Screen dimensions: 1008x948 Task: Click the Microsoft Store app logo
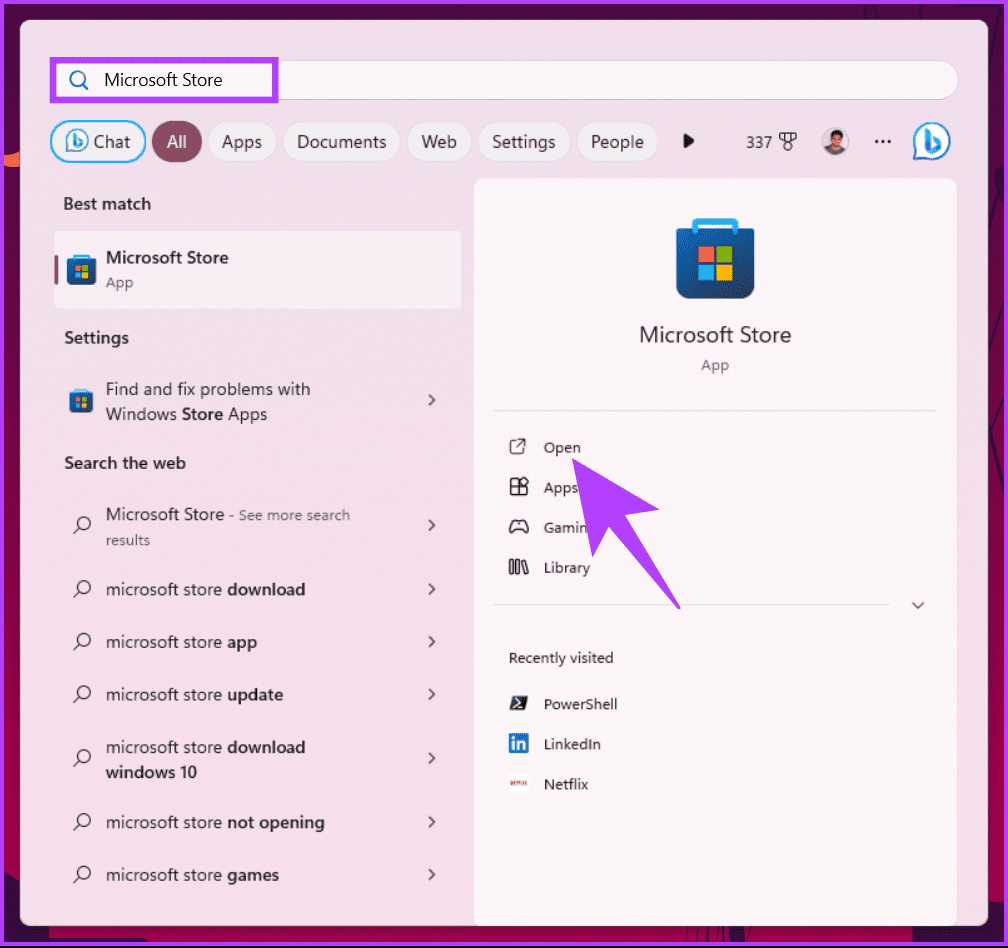click(x=714, y=258)
